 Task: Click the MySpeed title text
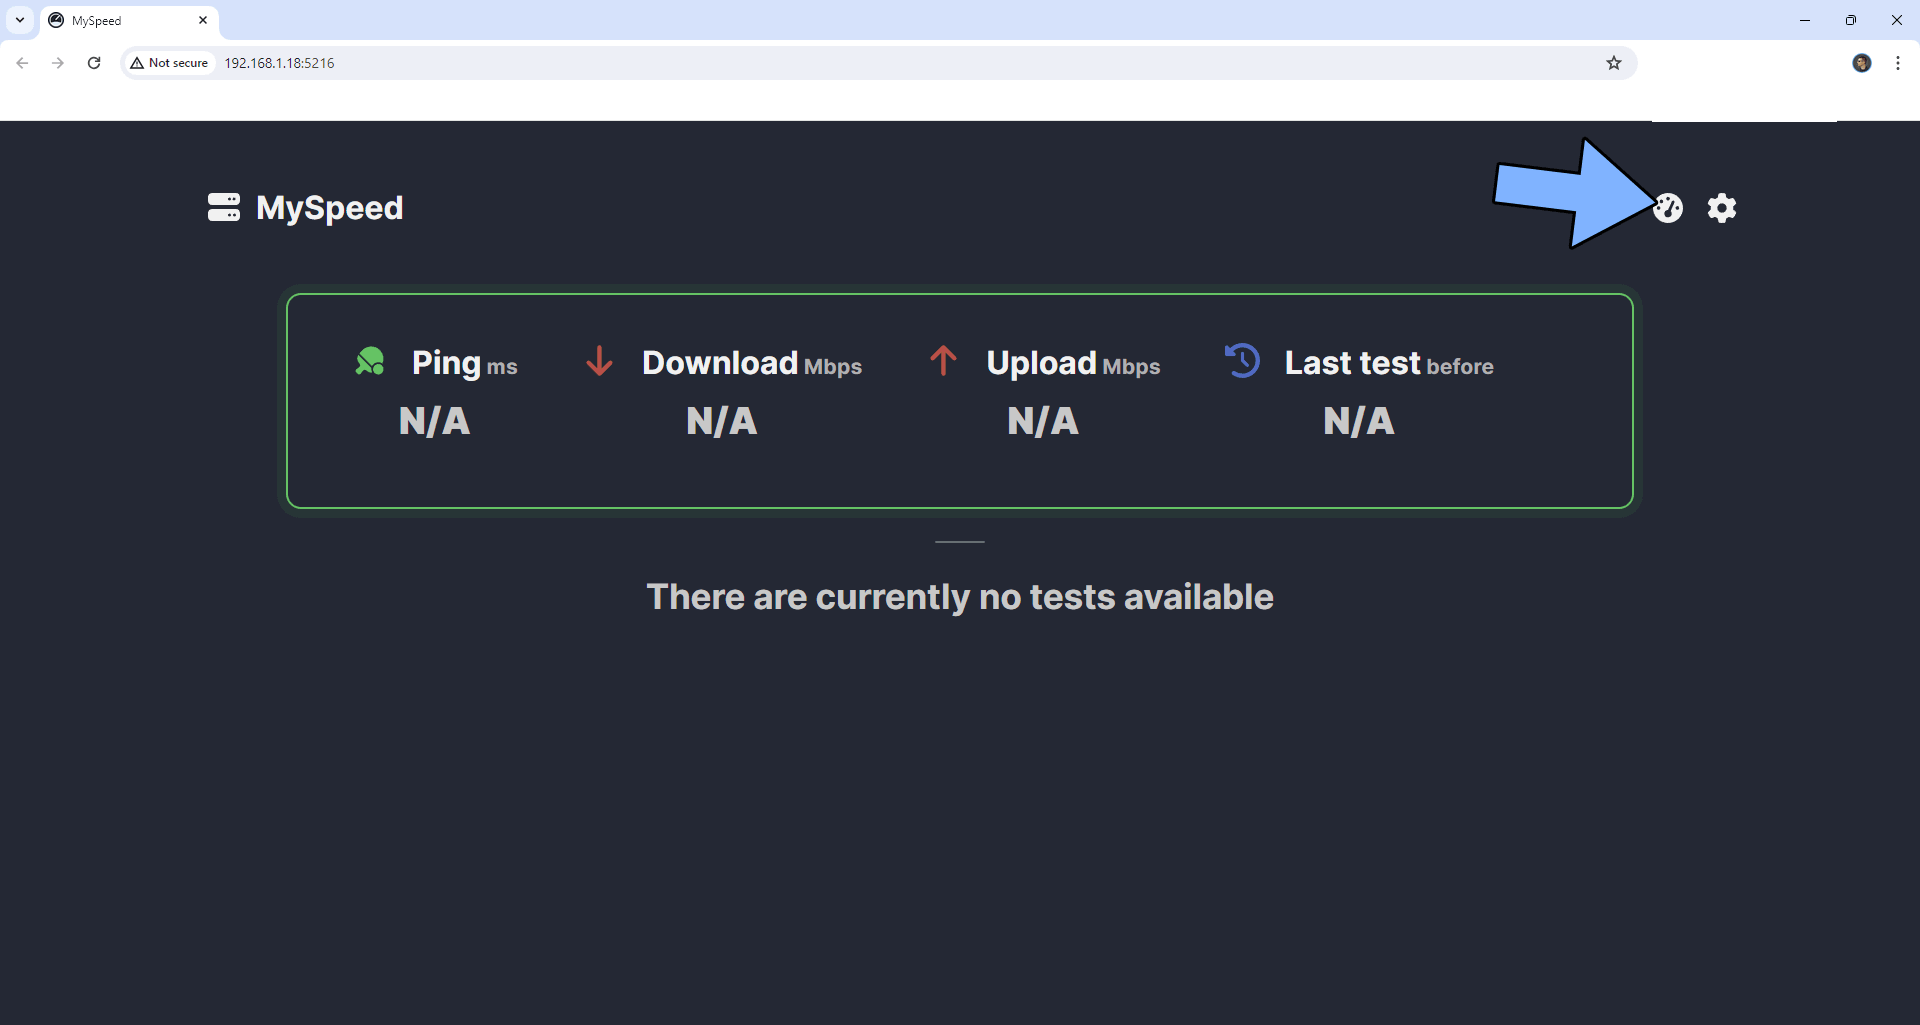[x=330, y=208]
